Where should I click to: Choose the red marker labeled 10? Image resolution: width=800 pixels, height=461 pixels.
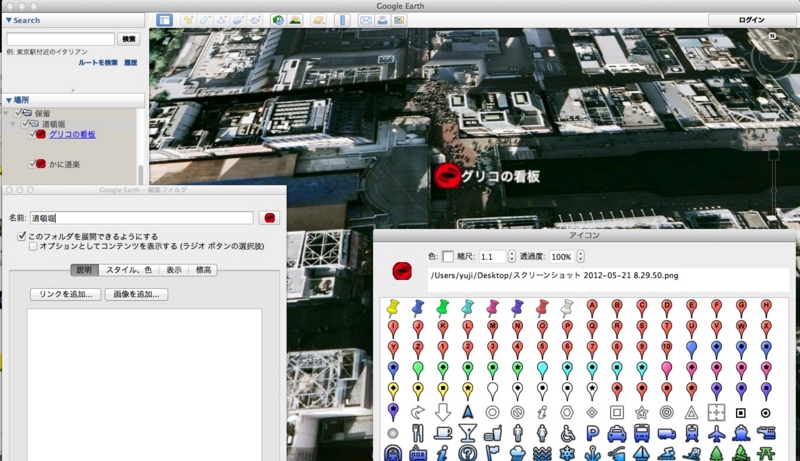[x=666, y=349]
